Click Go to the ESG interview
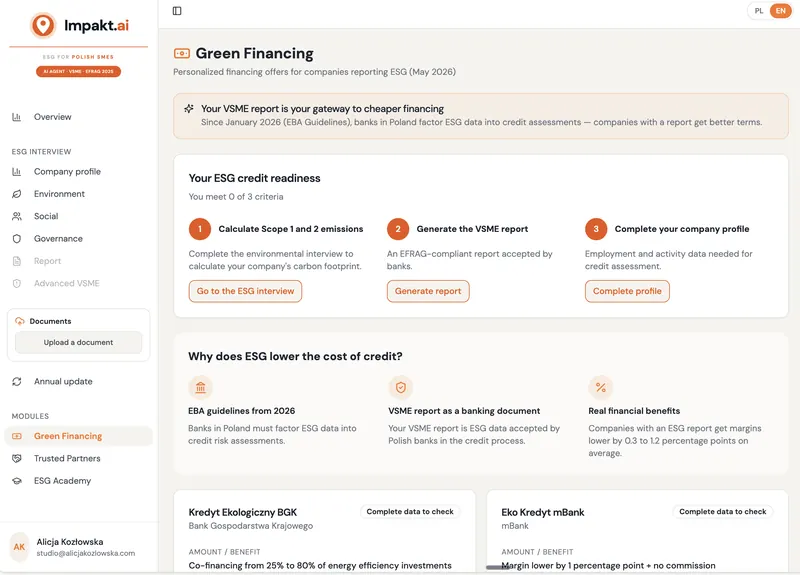Screen dimensions: 800x575 (x=245, y=291)
